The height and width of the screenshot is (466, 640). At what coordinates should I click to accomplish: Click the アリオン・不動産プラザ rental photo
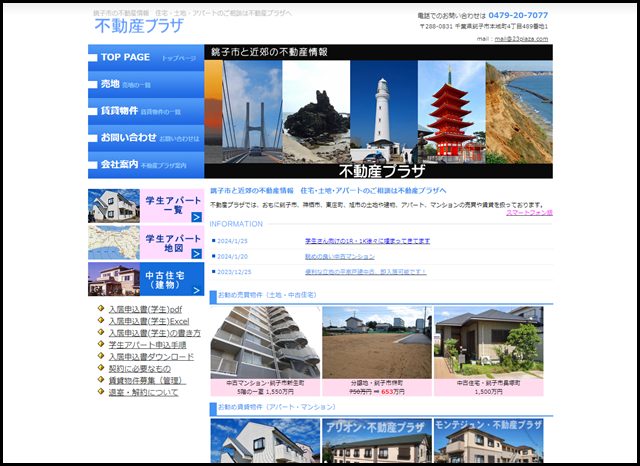pos(377,441)
